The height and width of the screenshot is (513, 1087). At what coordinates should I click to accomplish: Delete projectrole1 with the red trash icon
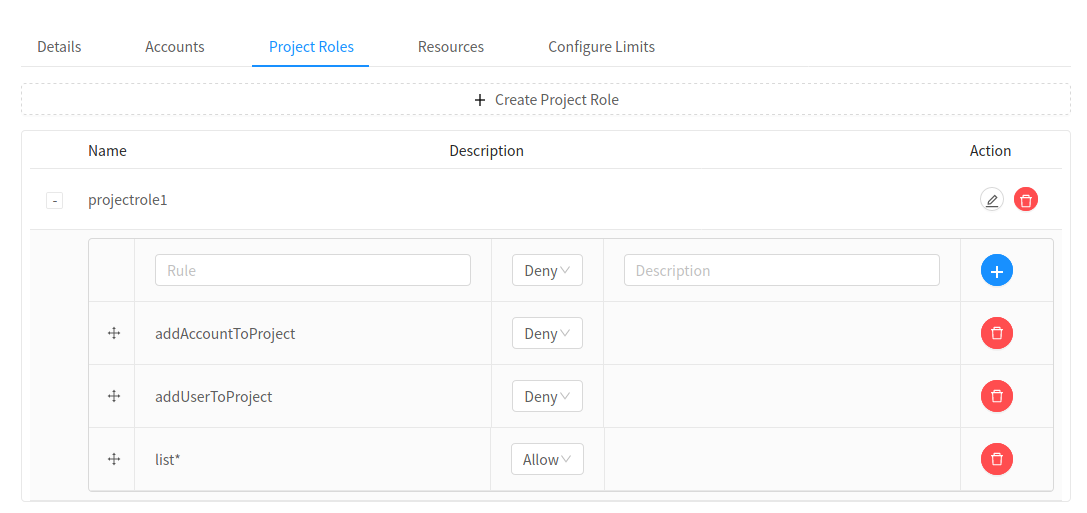(1026, 200)
